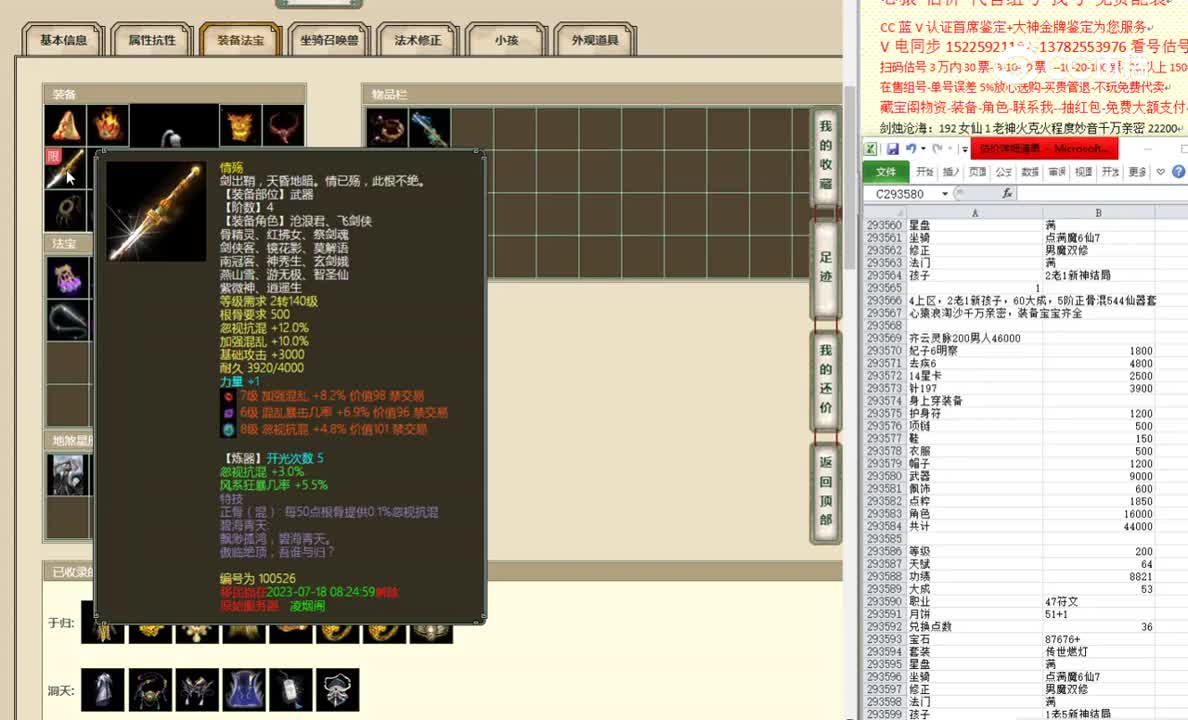Viewport: 1188px width, 720px height.
Task: Click the skeleton icon in the 地煞星 panel
Action: pos(68,472)
